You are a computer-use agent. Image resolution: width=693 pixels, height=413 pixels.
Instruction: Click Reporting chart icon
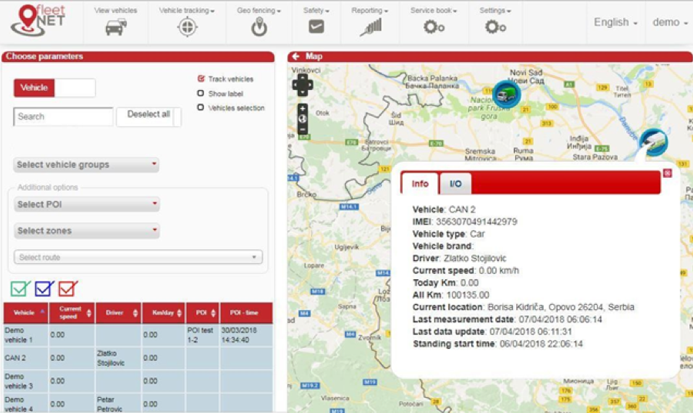coord(371,27)
